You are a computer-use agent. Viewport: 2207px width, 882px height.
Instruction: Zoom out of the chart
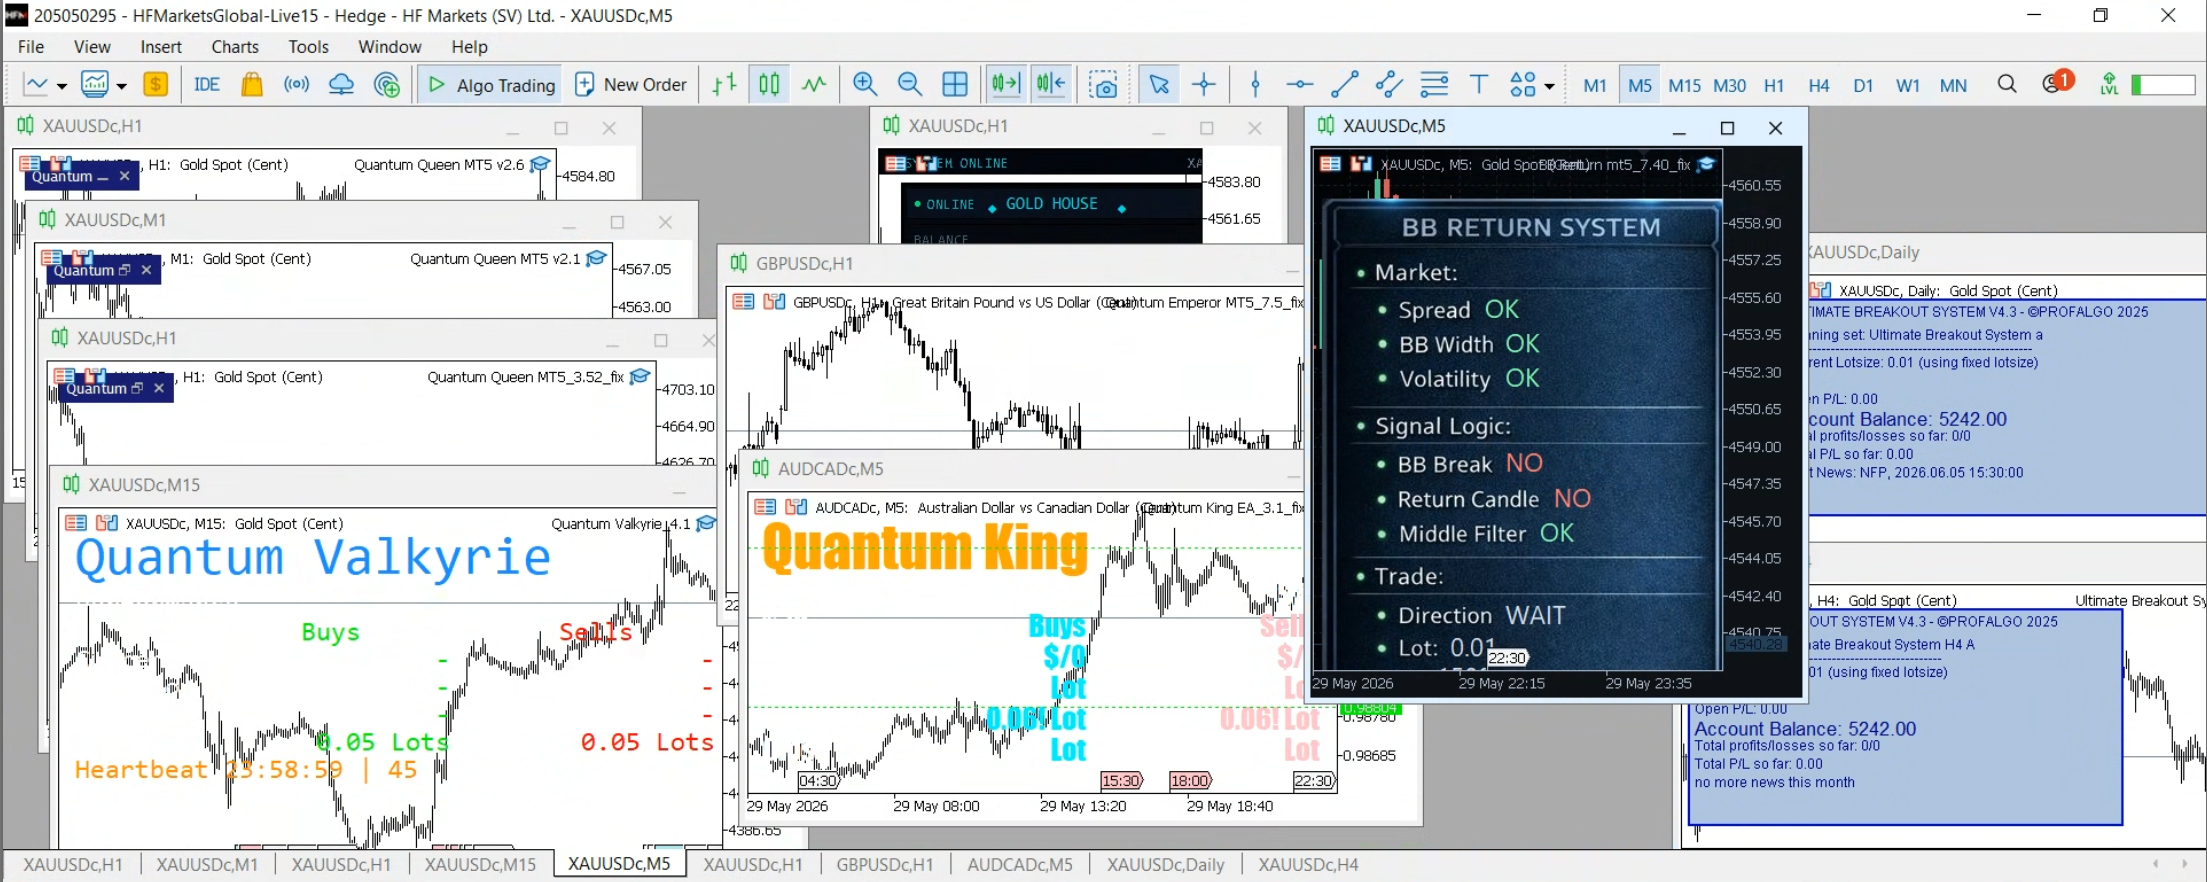click(909, 85)
